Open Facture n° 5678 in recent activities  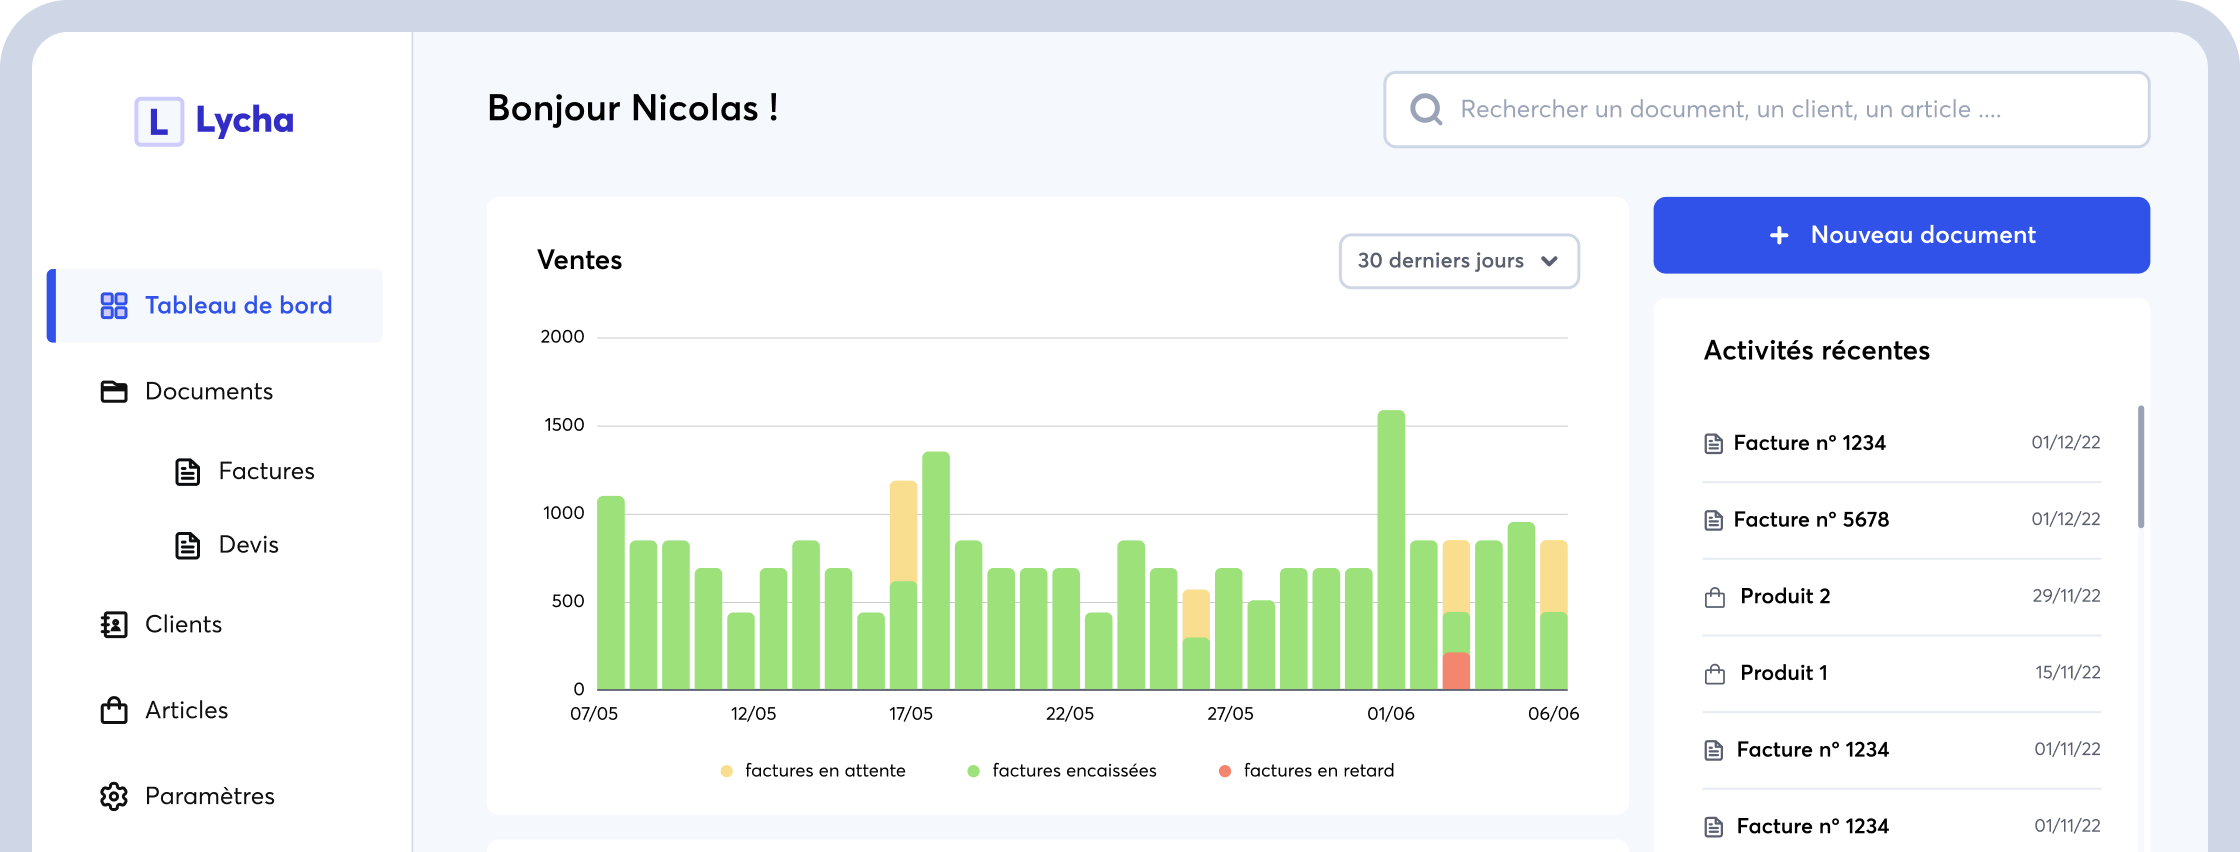pyautogui.click(x=1810, y=520)
